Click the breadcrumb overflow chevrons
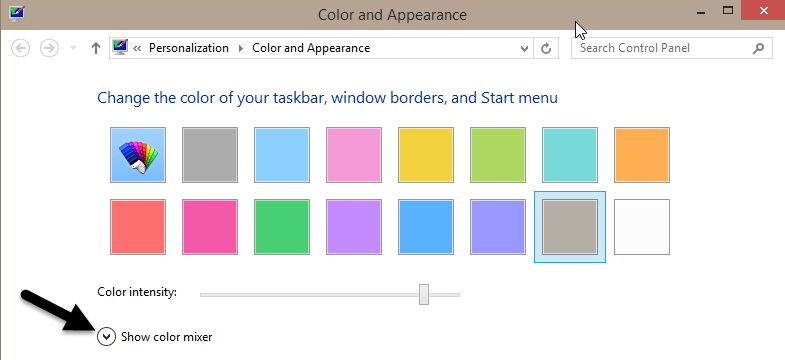The width and height of the screenshot is (785, 360). click(137, 49)
